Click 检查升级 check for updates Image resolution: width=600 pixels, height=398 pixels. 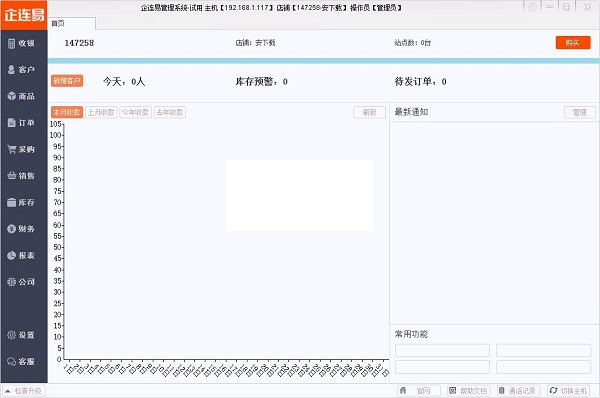[x=23, y=391]
